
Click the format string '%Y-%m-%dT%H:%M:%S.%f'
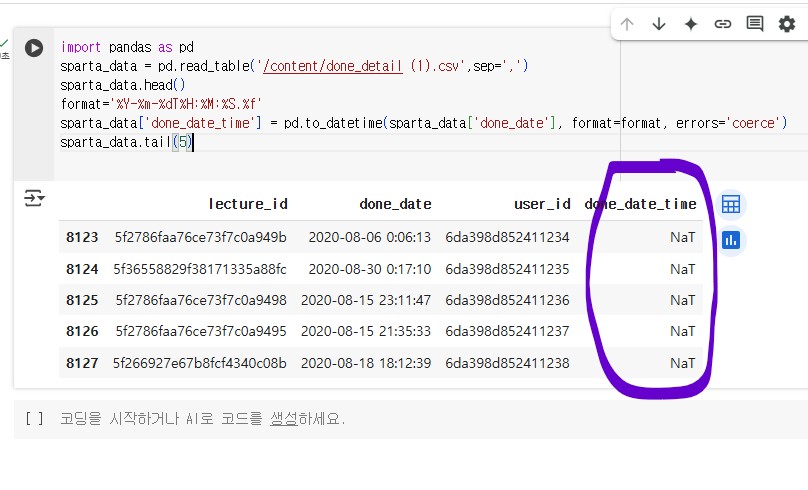click(x=186, y=104)
